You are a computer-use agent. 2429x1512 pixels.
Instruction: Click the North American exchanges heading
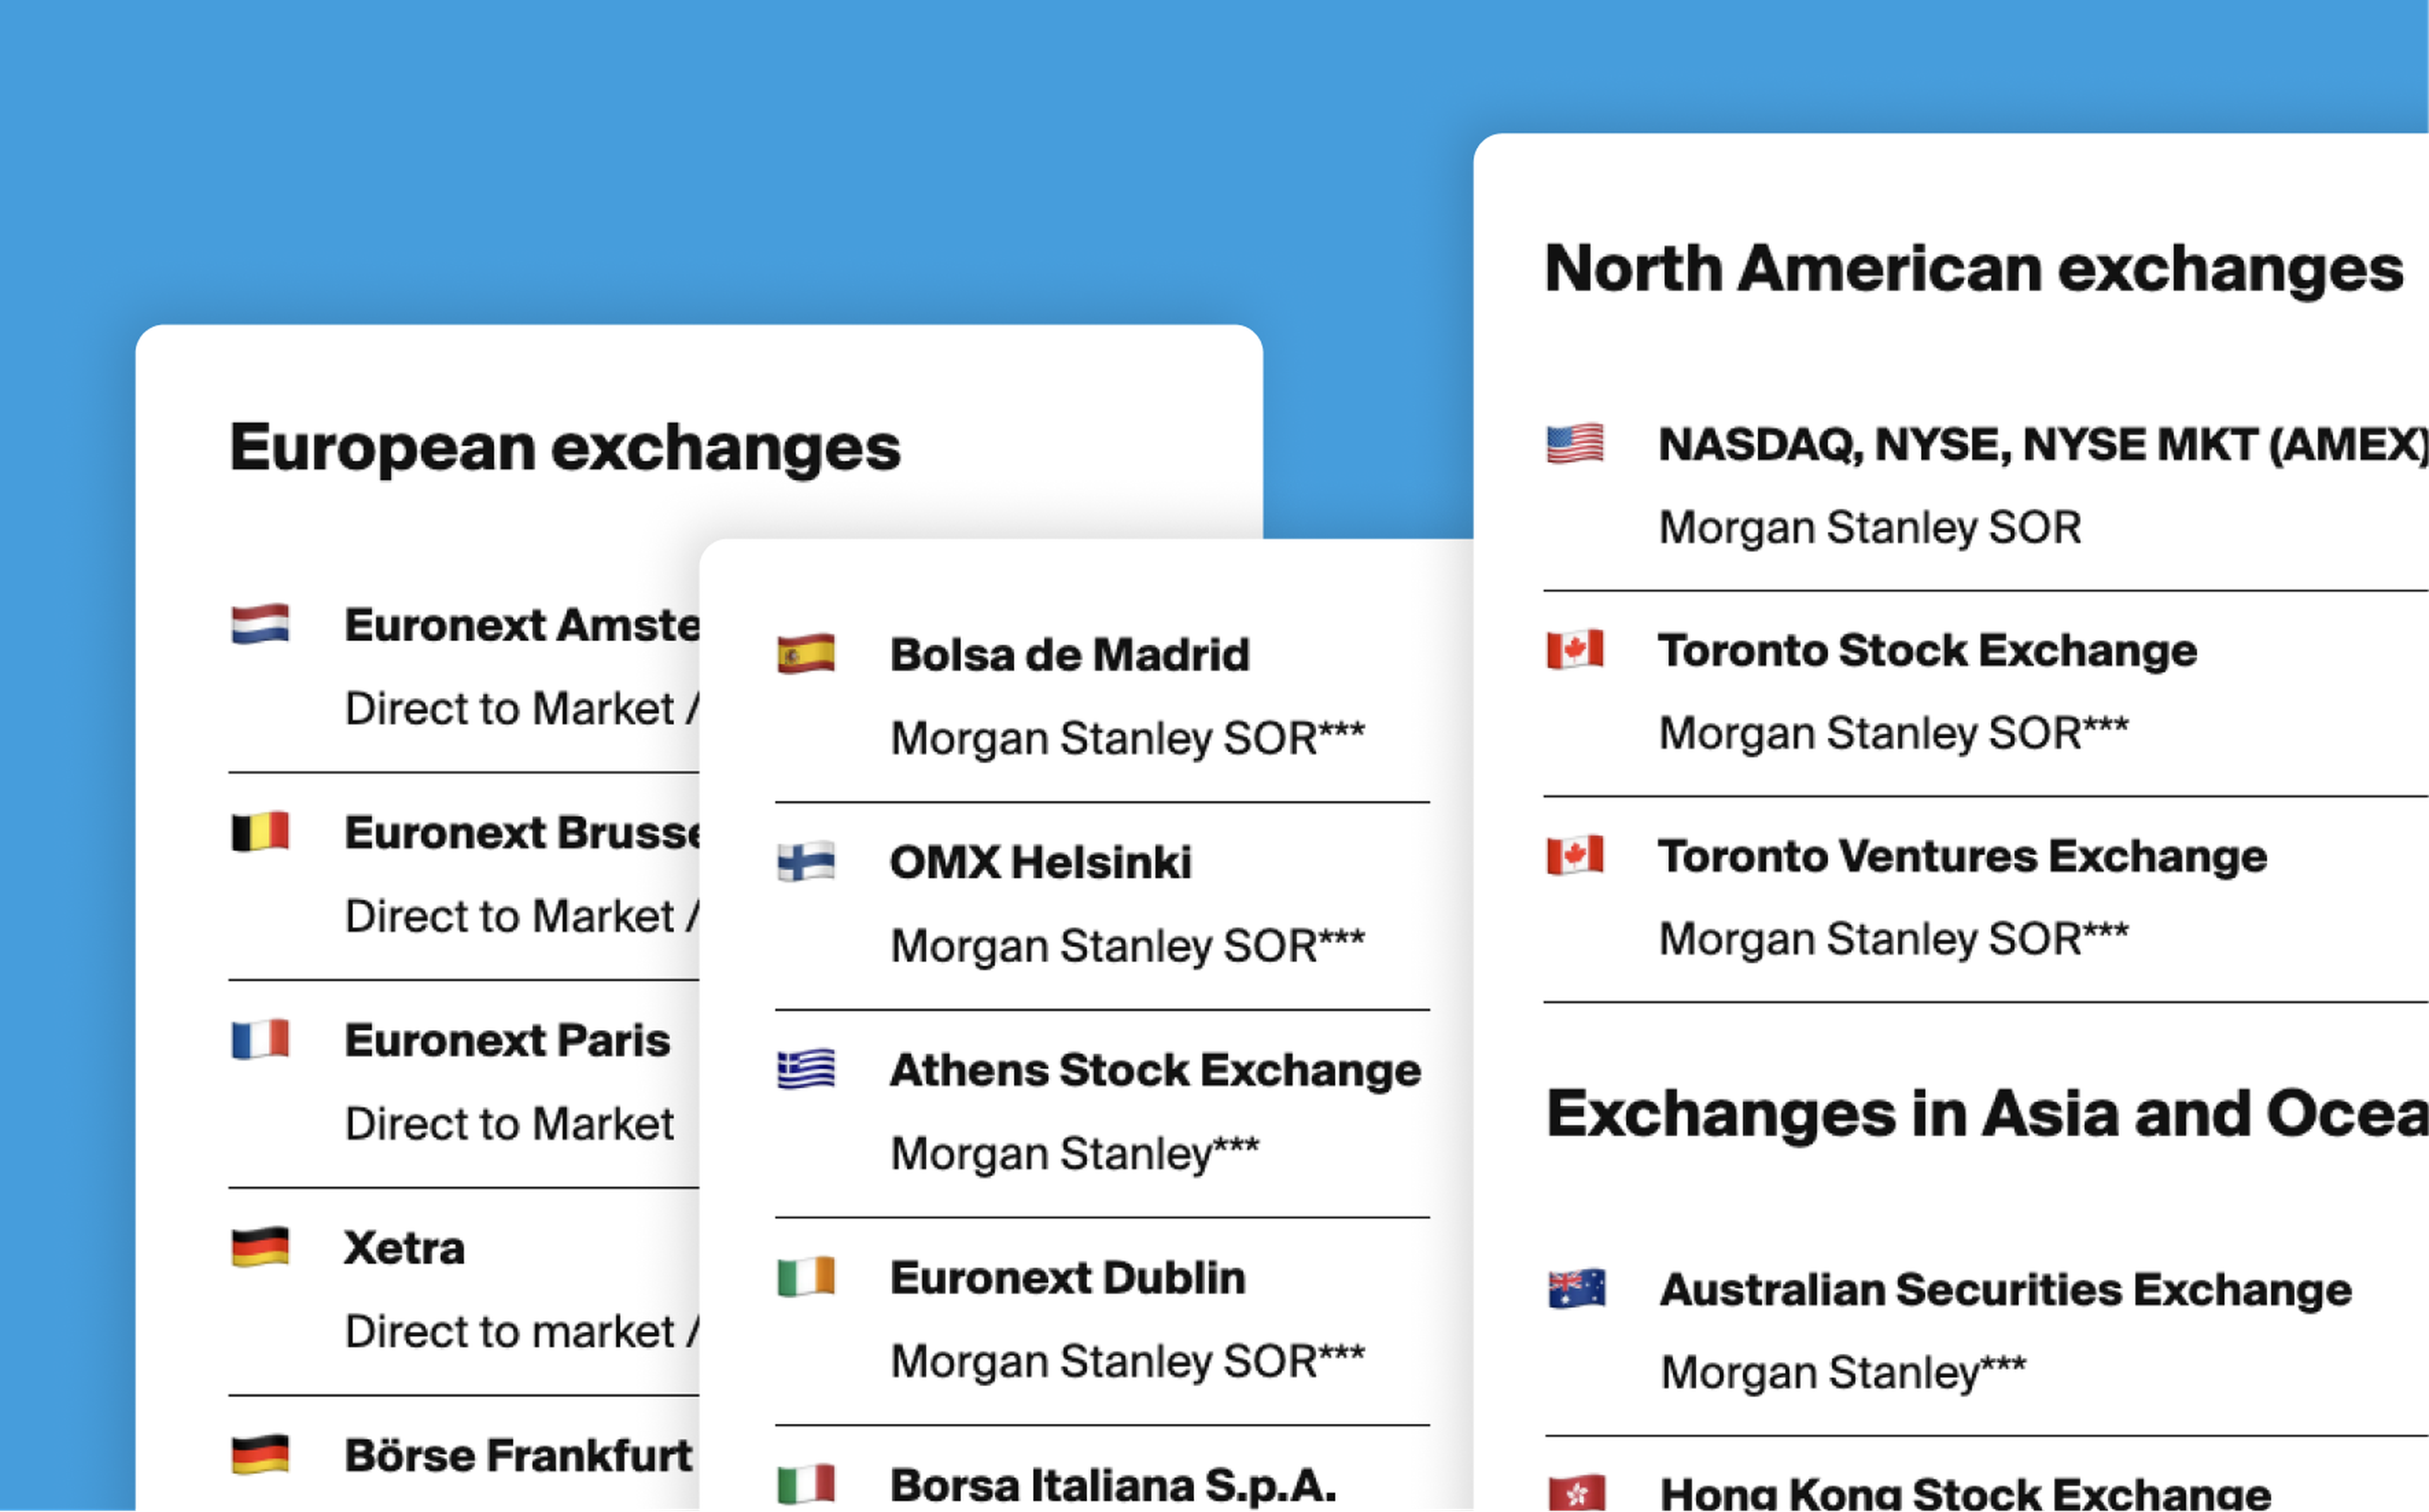[1973, 269]
